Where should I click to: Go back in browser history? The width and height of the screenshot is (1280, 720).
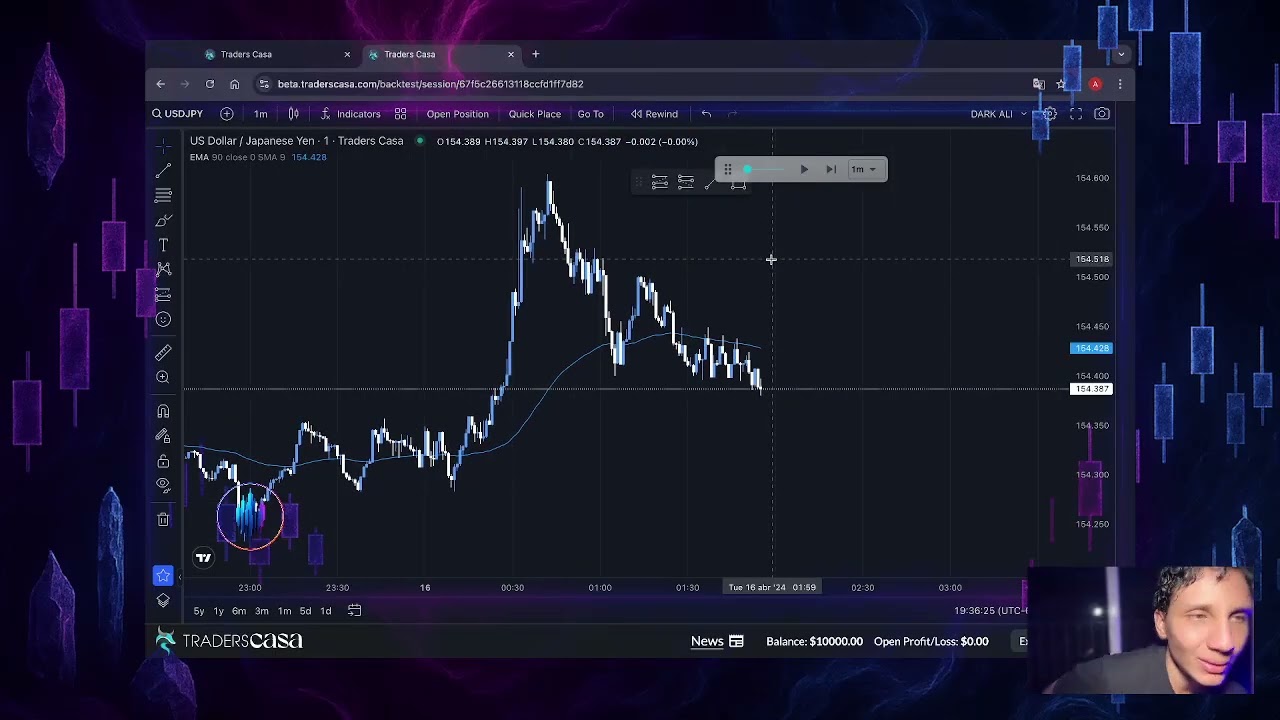coord(161,84)
